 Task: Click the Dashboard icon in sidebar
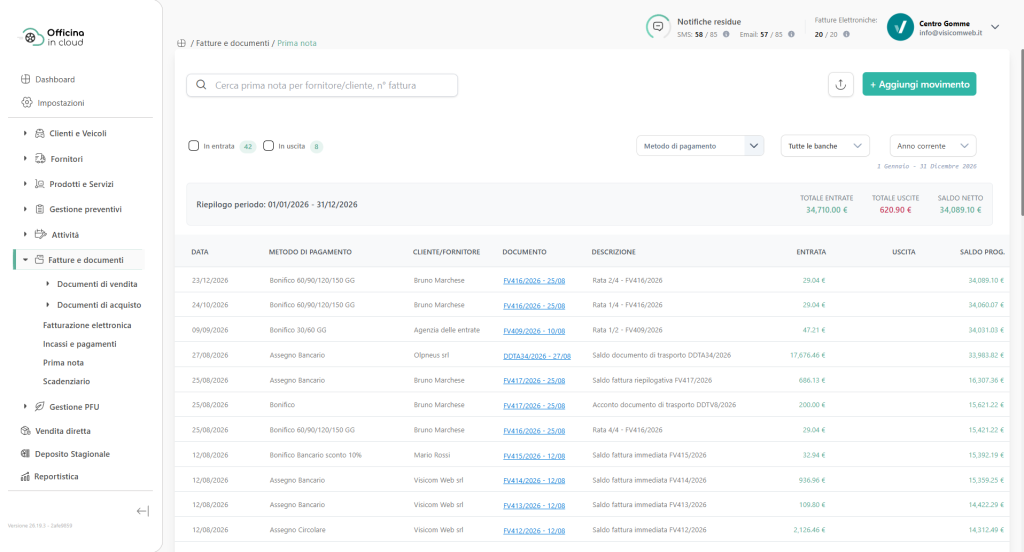(x=25, y=79)
